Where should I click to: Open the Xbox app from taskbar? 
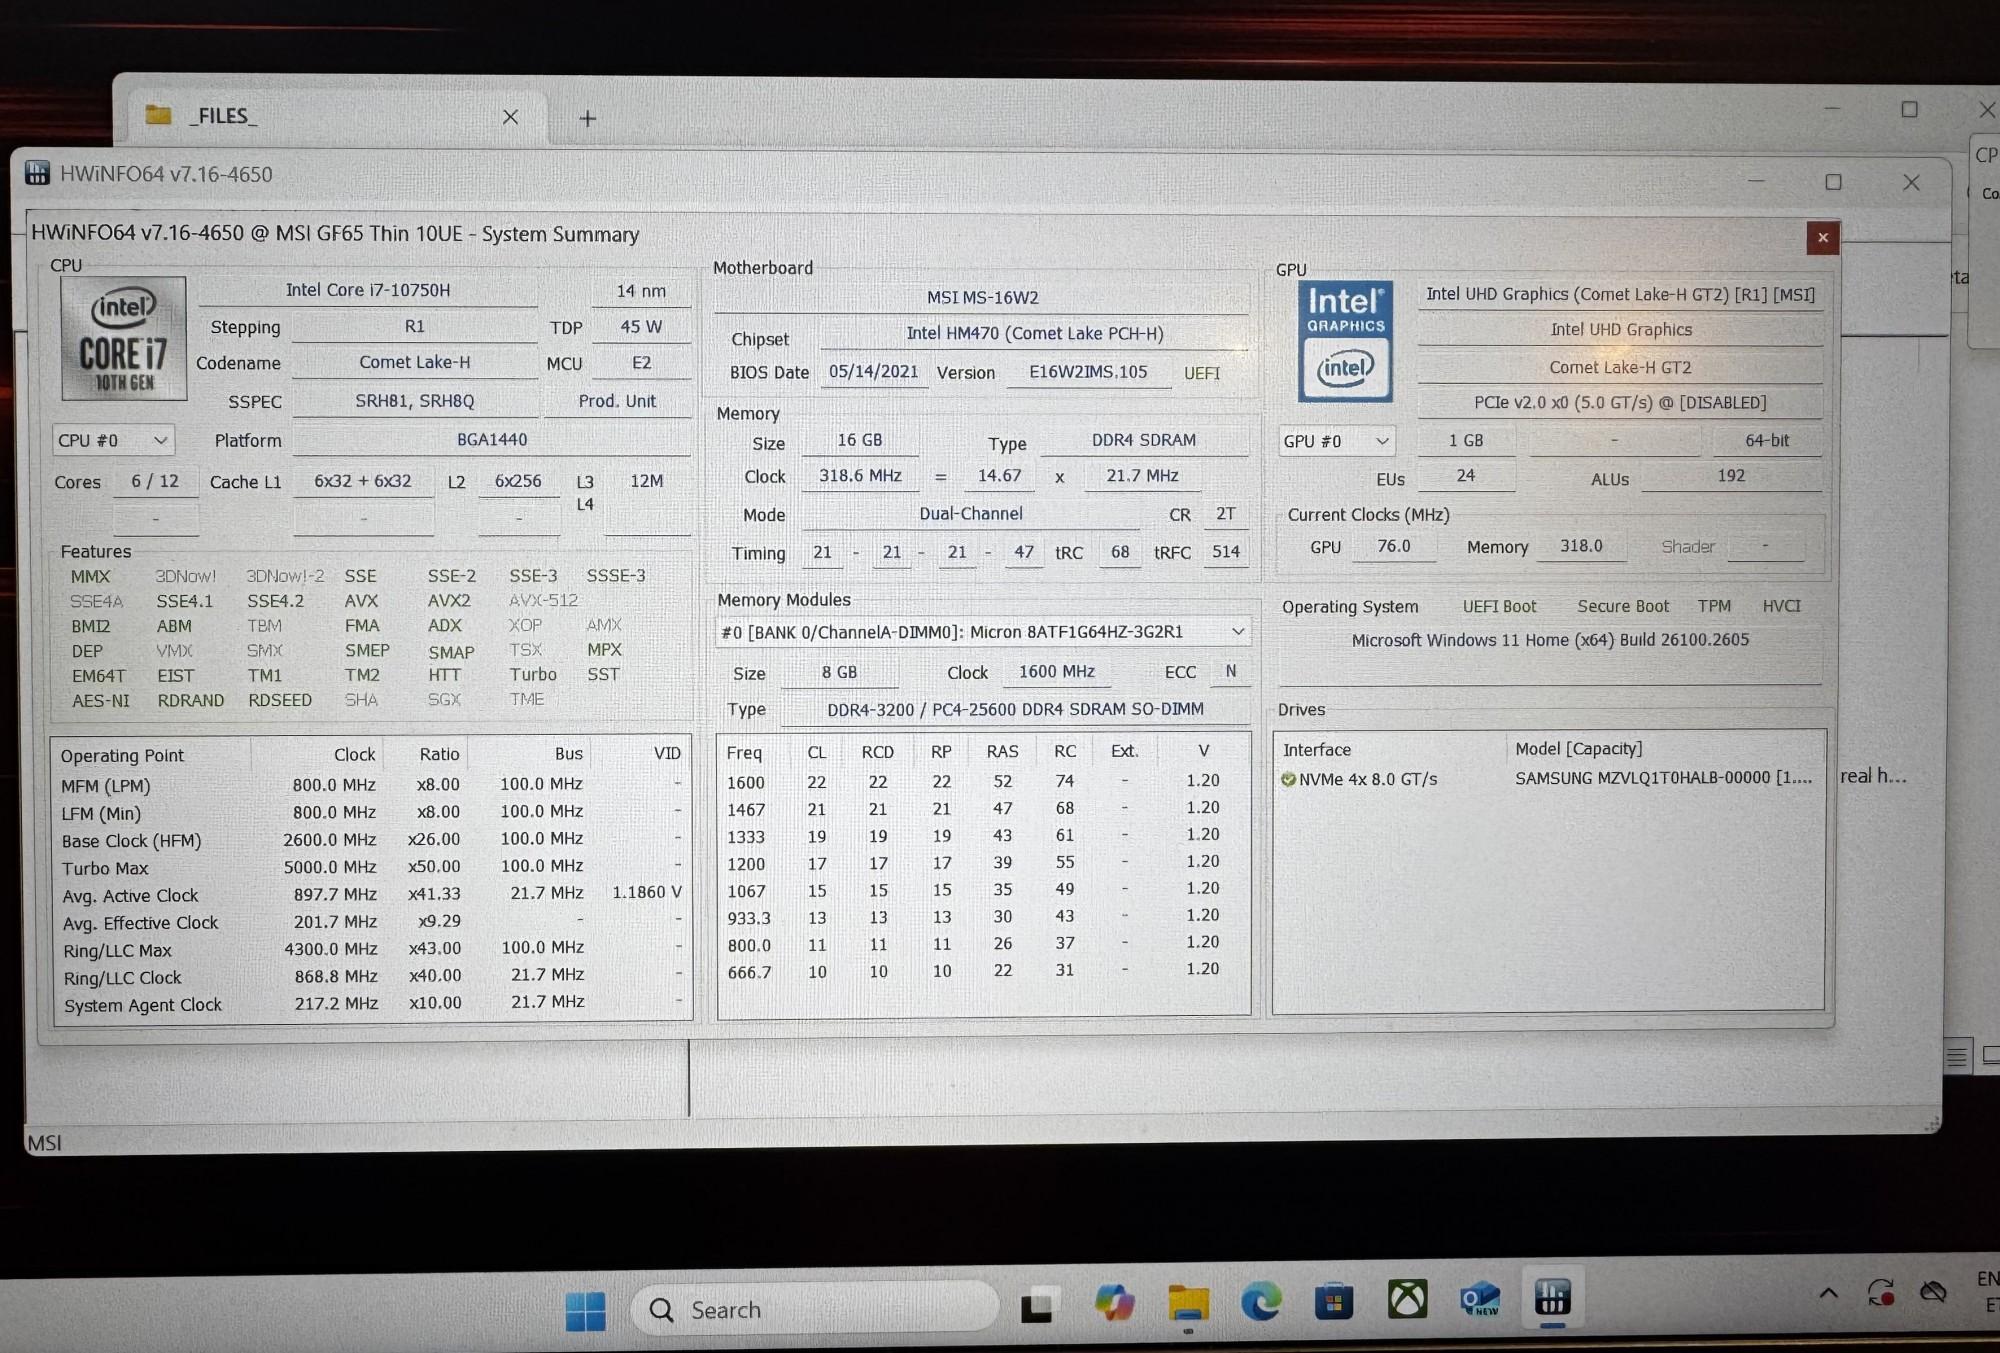coord(1407,1299)
